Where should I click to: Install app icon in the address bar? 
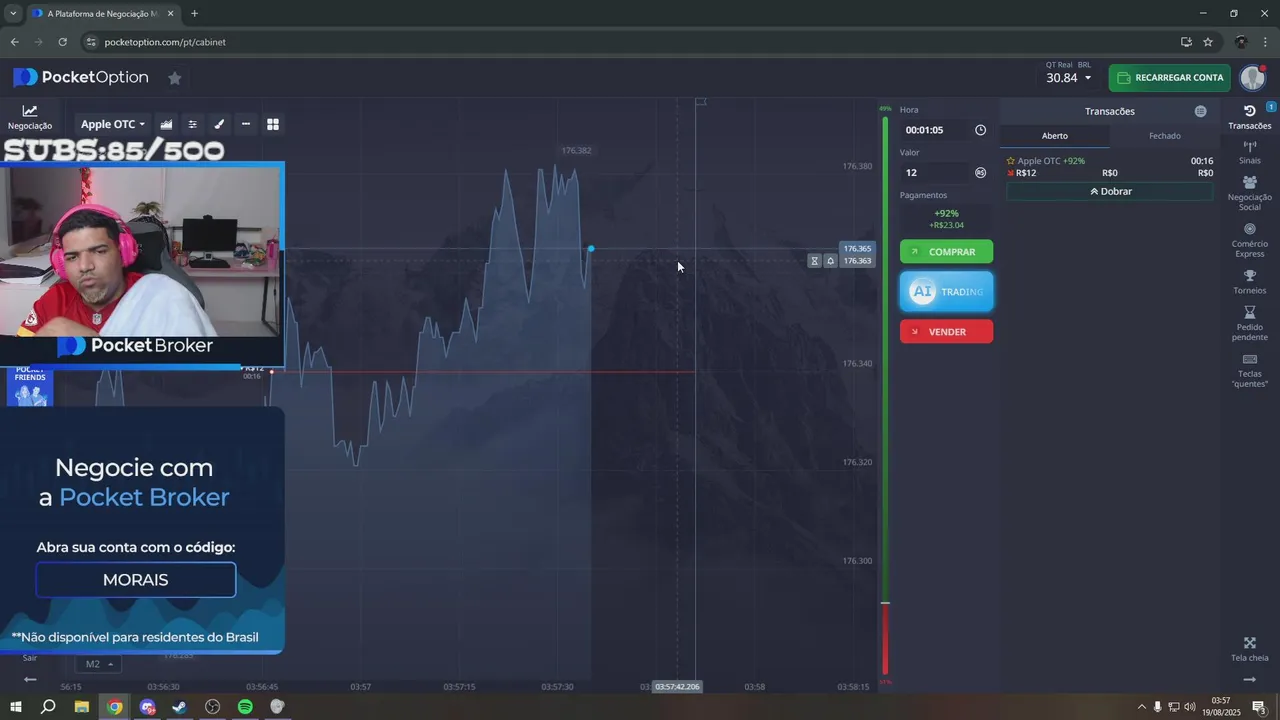coord(1186,42)
